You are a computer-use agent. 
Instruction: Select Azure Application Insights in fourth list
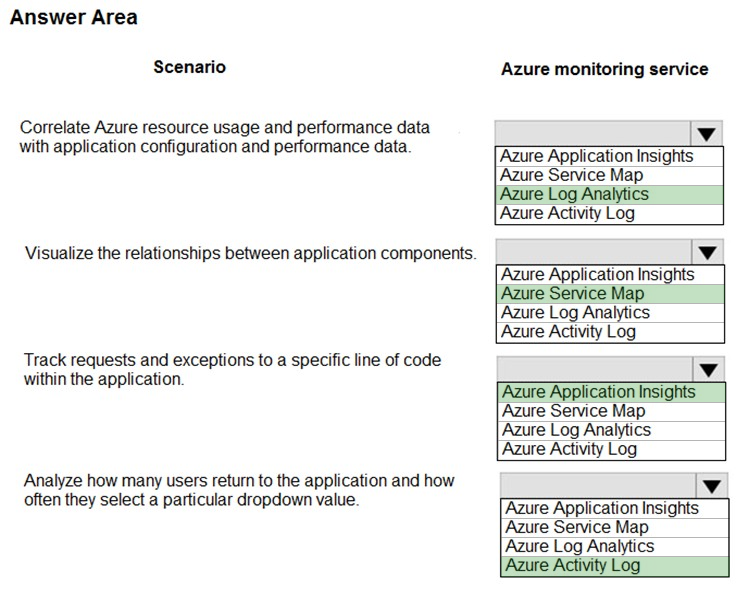pyautogui.click(x=615, y=509)
